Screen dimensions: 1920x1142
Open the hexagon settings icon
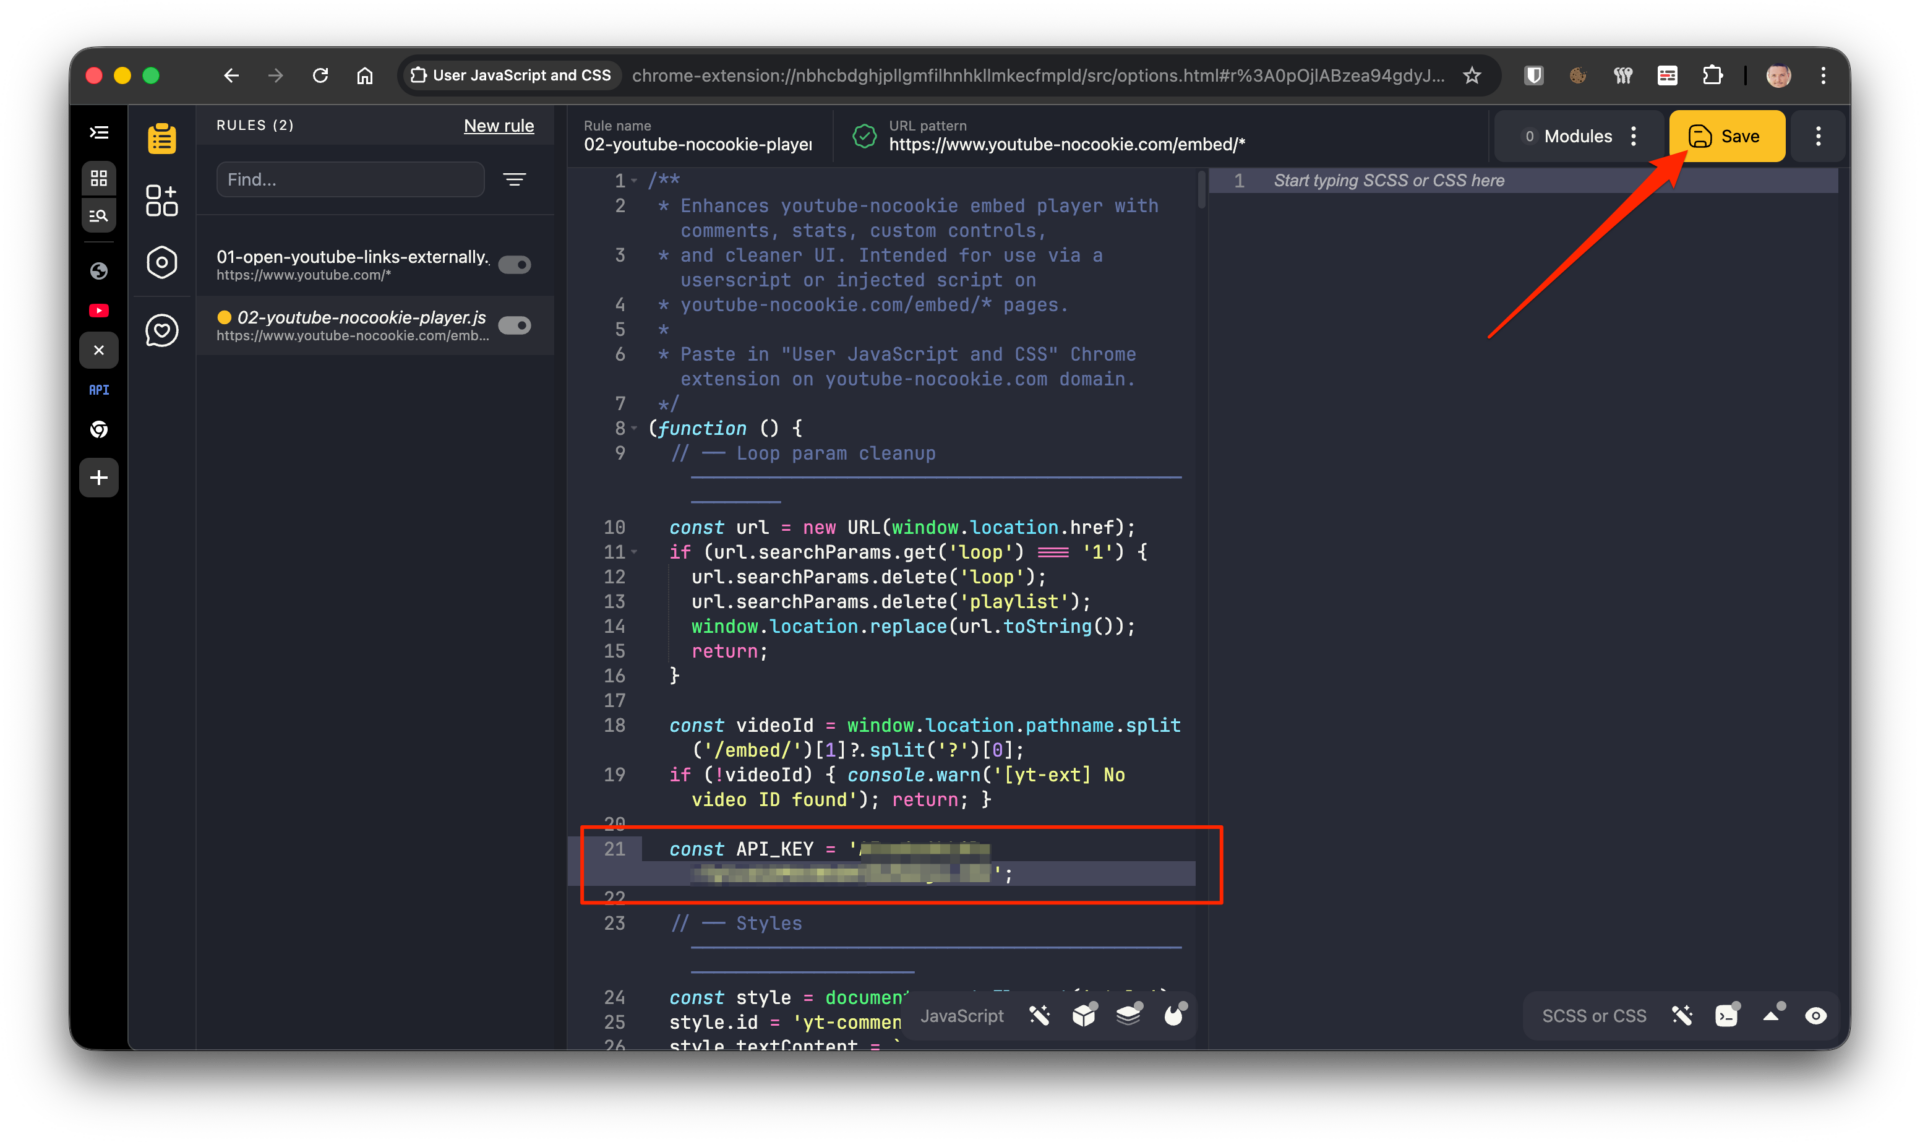pyautogui.click(x=161, y=262)
